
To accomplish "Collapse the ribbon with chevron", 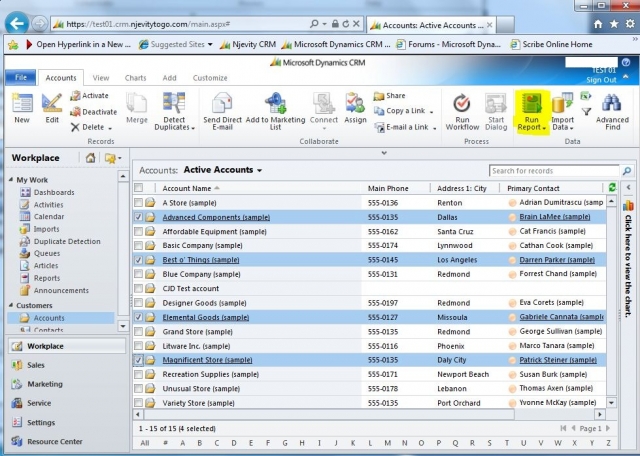I will click(626, 77).
